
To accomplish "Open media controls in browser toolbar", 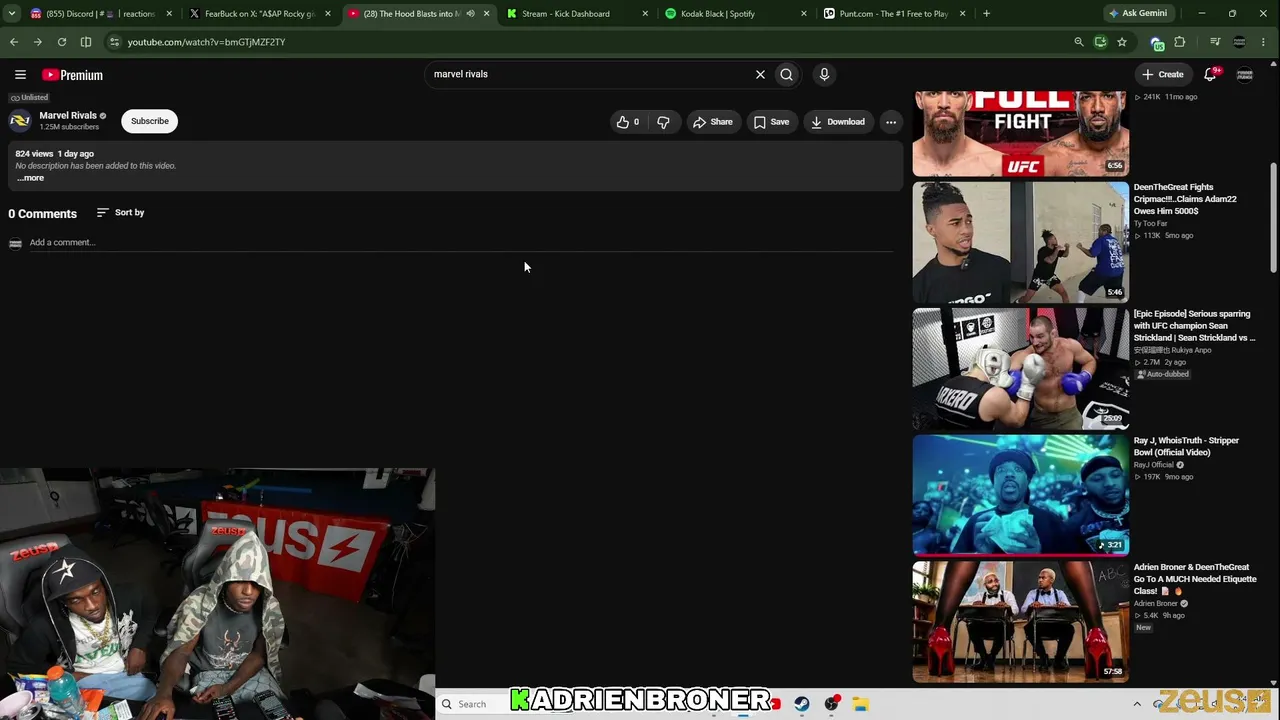I will coord(1215,42).
